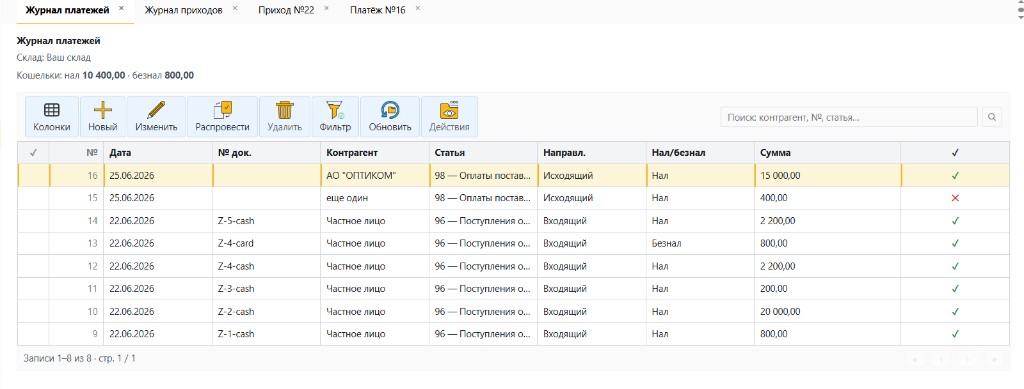Click the 200,00 amount cell
1024x389 pixels.
(x=827, y=288)
